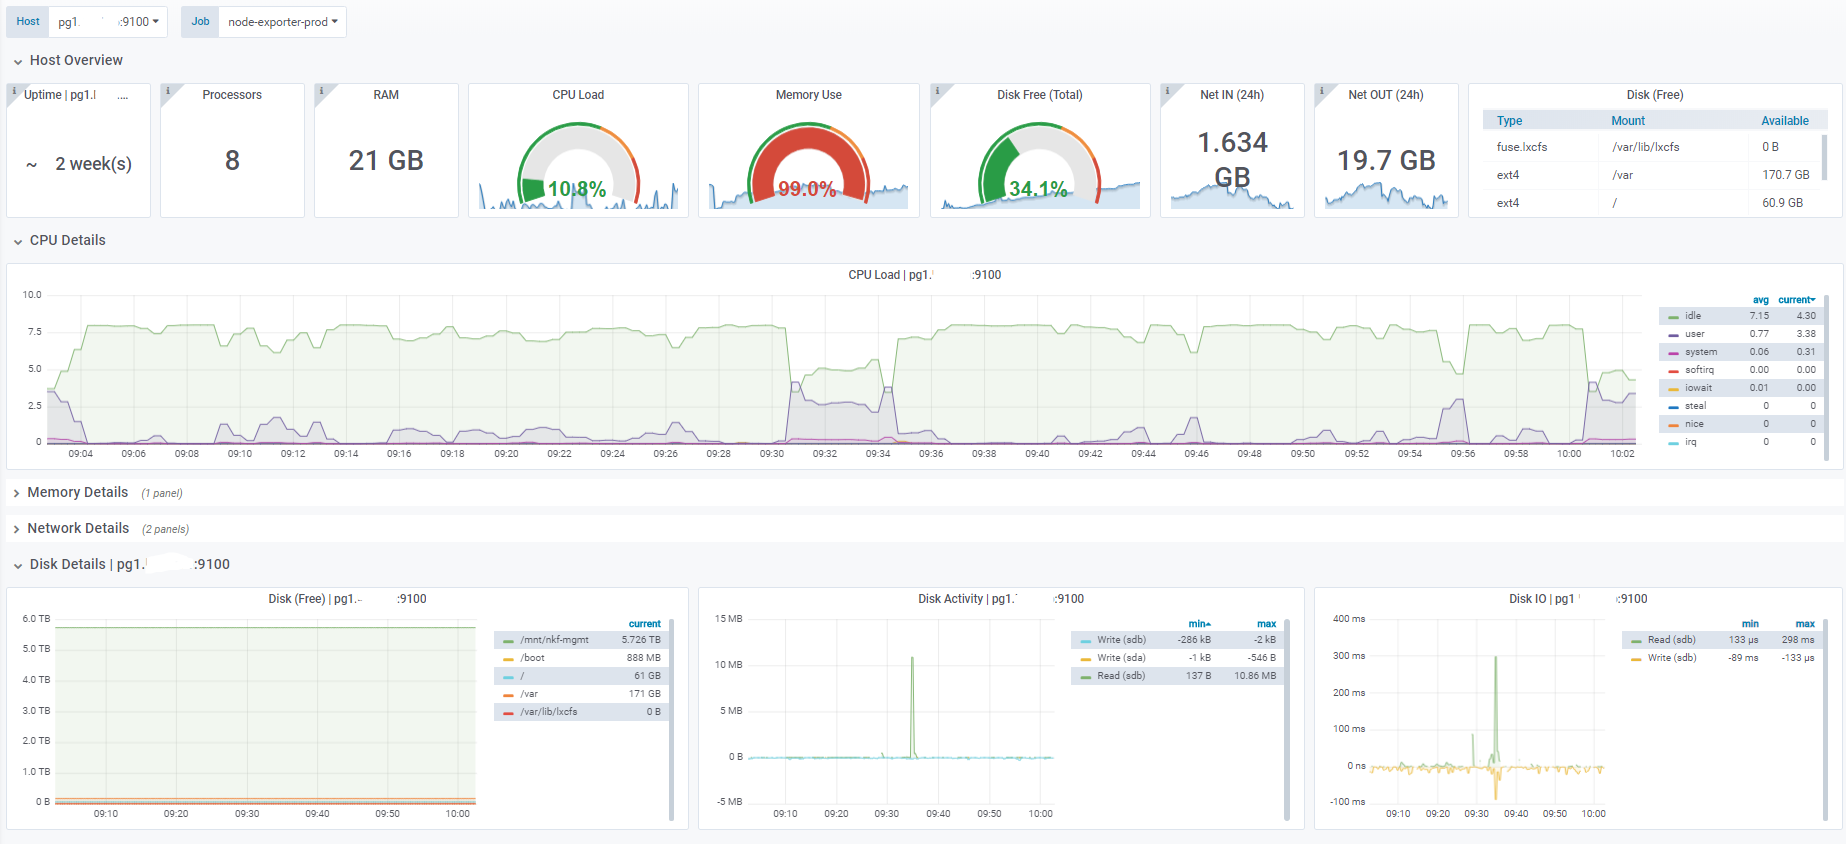Sort the Disk table by Available column
Image resolution: width=1846 pixels, height=844 pixels.
click(x=1785, y=121)
